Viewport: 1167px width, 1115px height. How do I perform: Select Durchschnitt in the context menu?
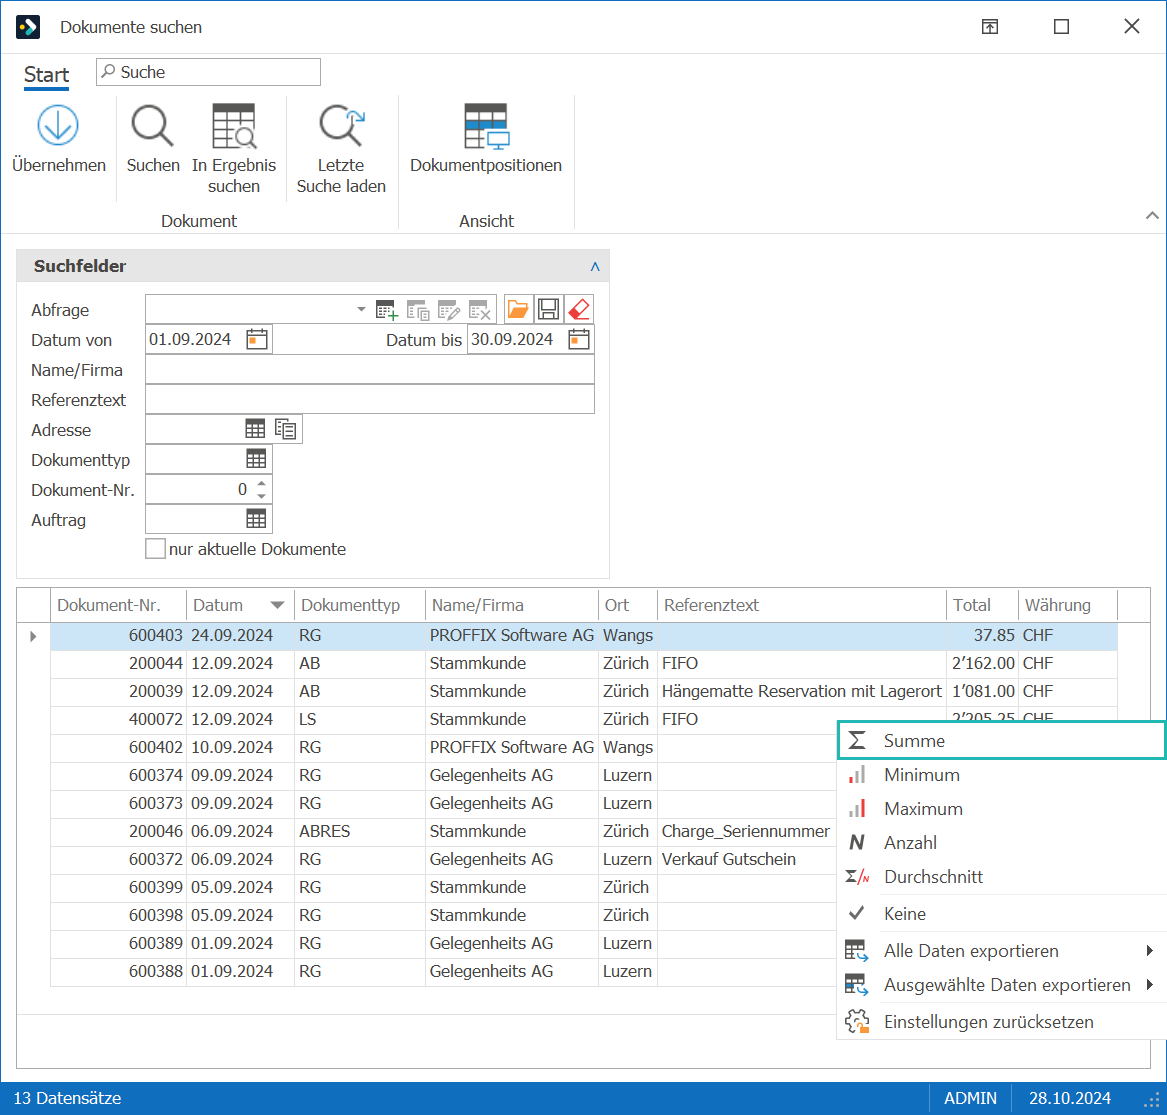pyautogui.click(x=1002, y=877)
